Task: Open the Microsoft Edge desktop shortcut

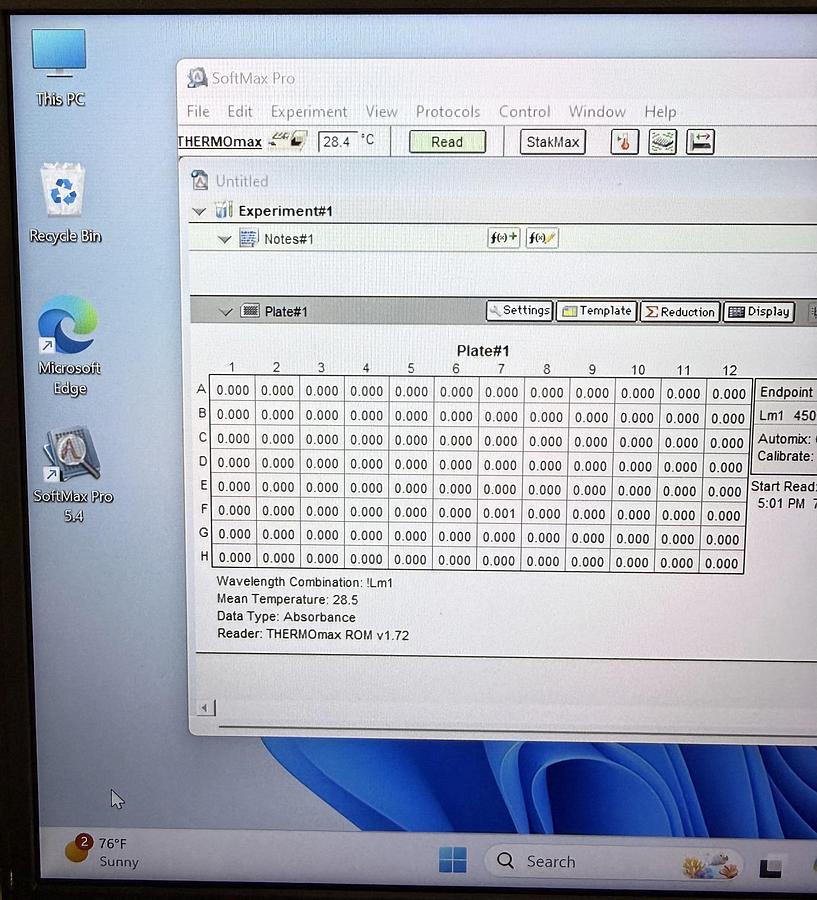Action: coord(69,346)
